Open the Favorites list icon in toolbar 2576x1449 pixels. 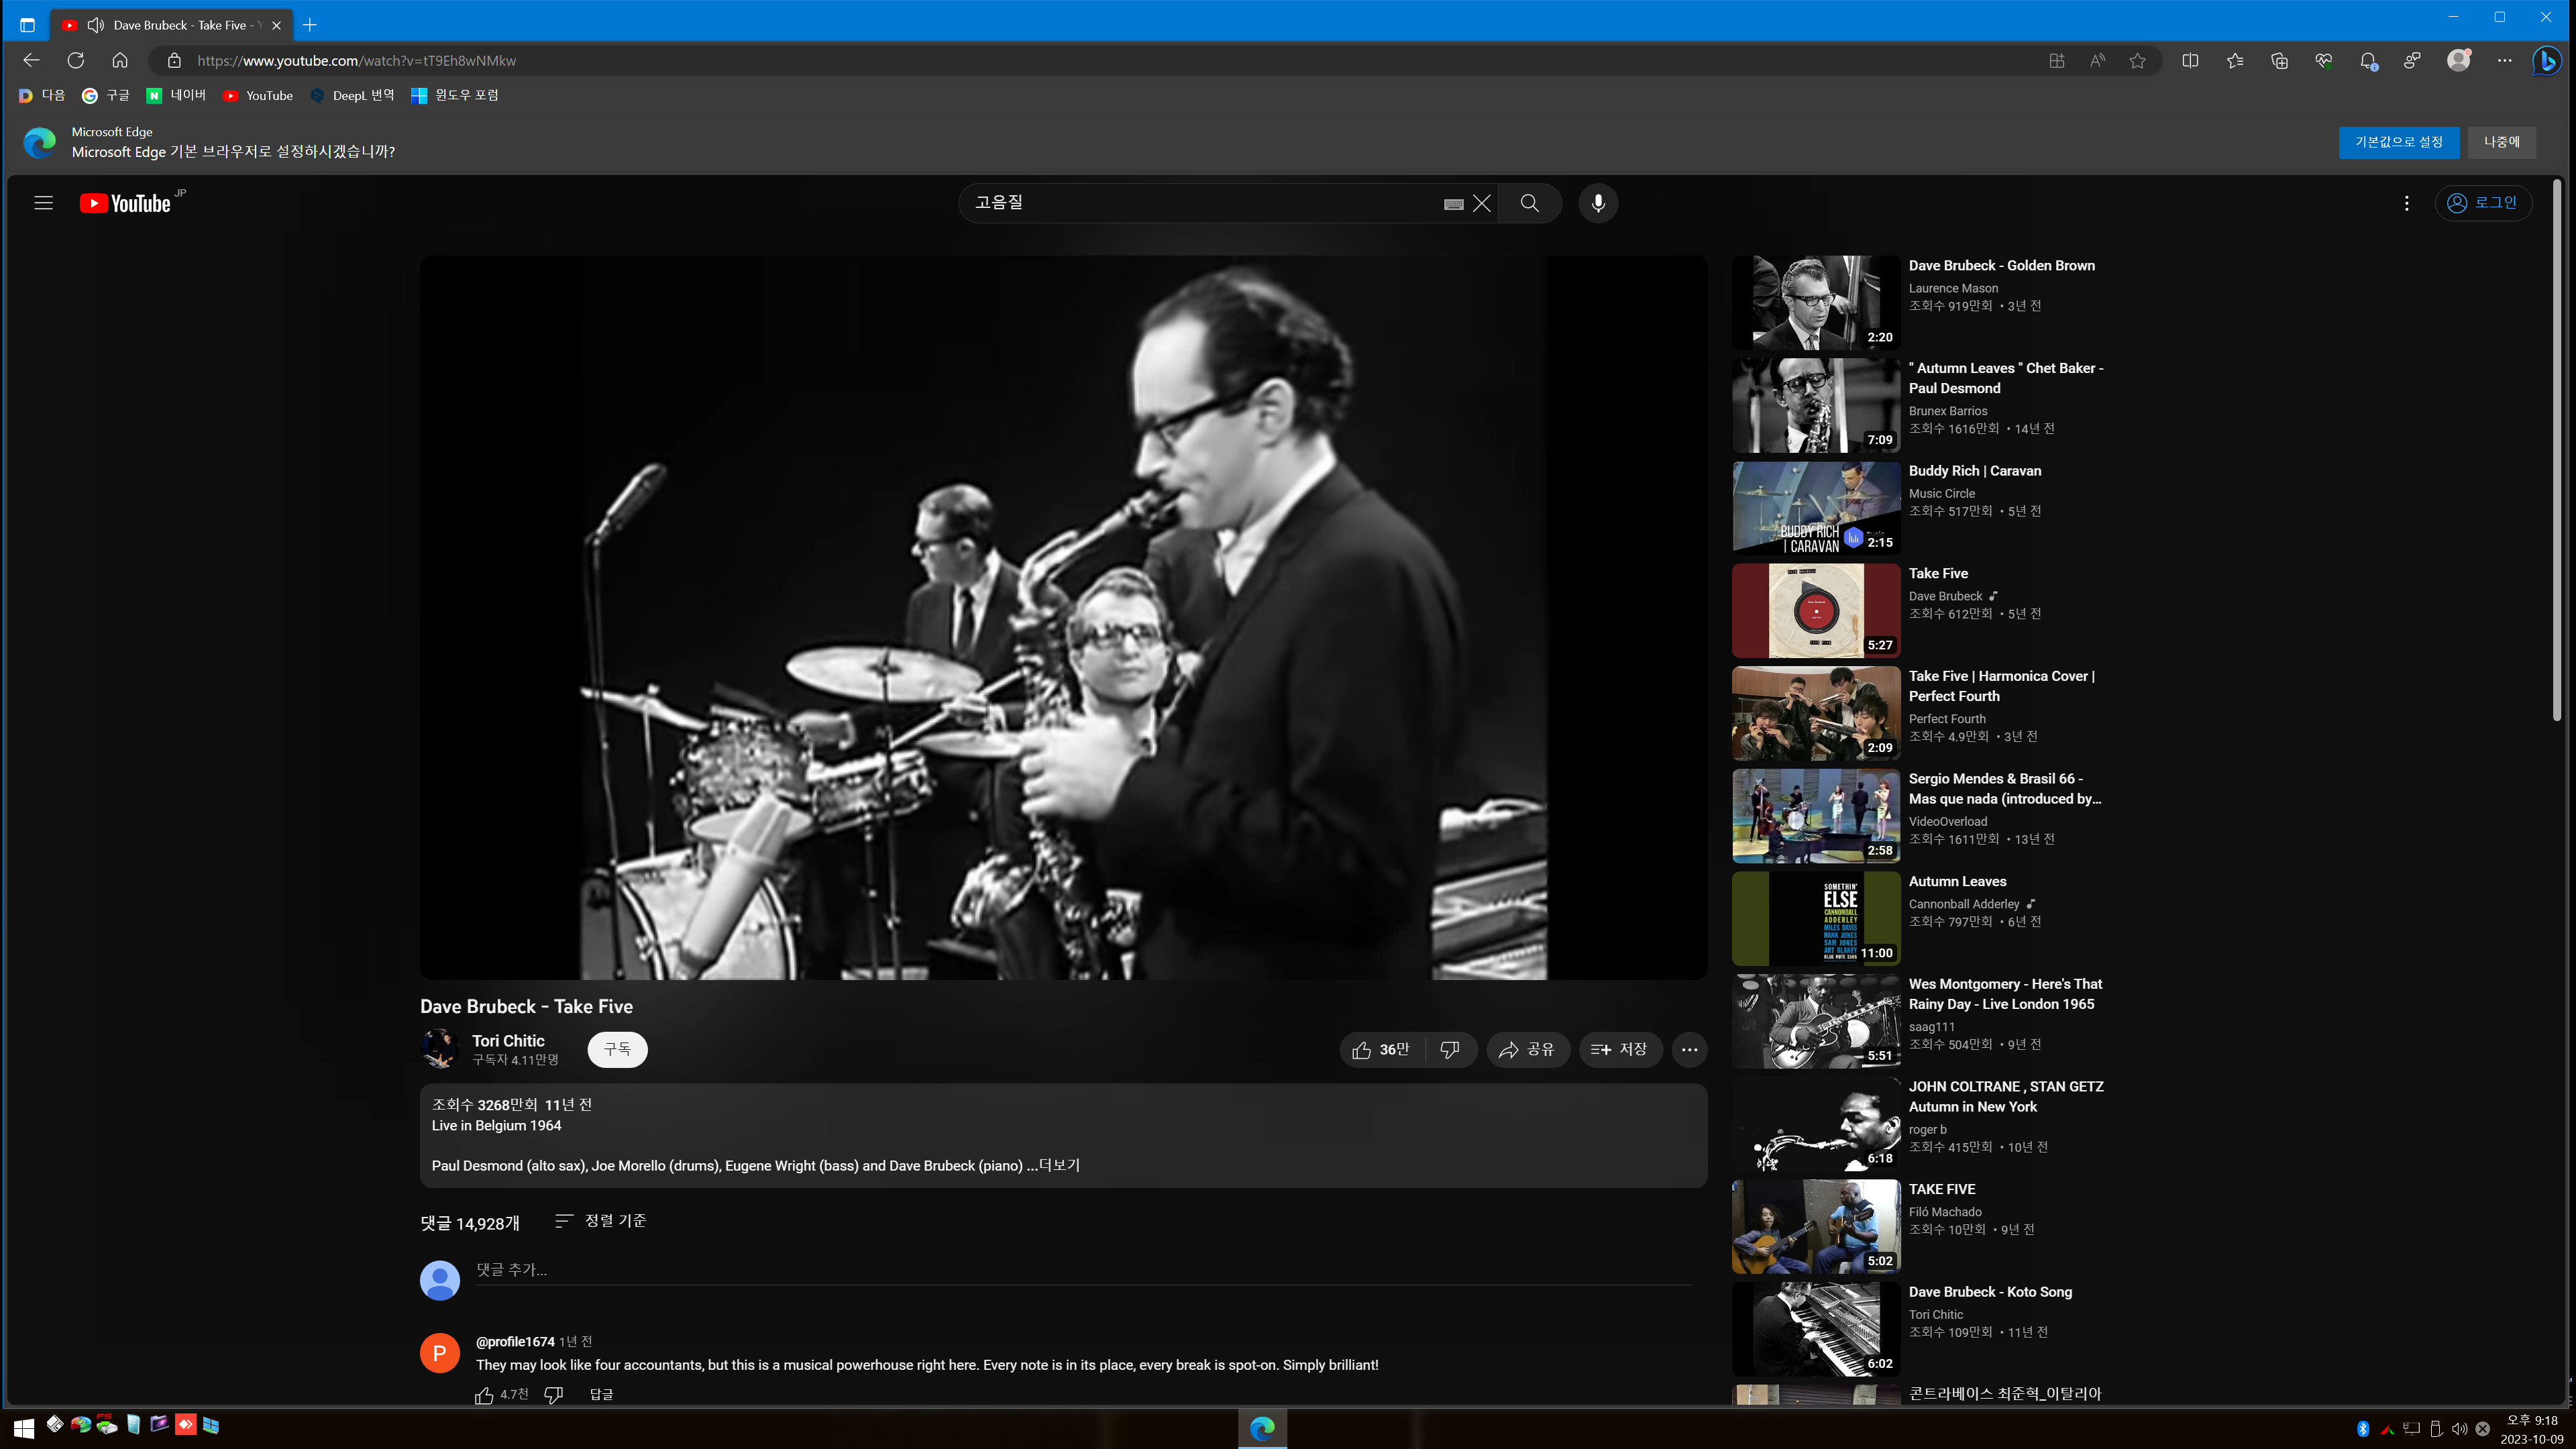pos(2235,61)
